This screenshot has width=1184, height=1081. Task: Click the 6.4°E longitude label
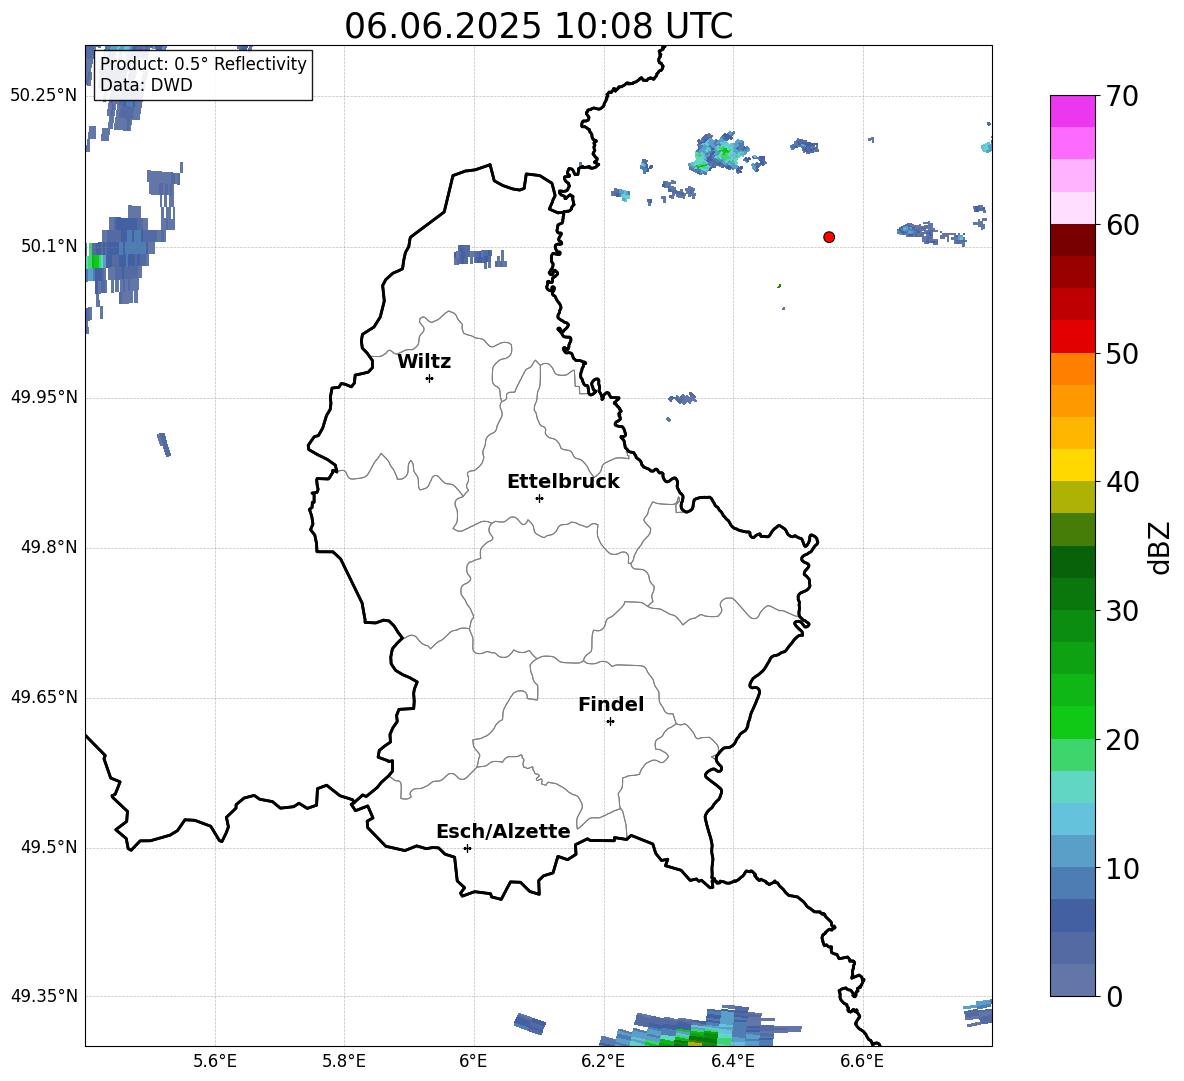click(732, 1061)
